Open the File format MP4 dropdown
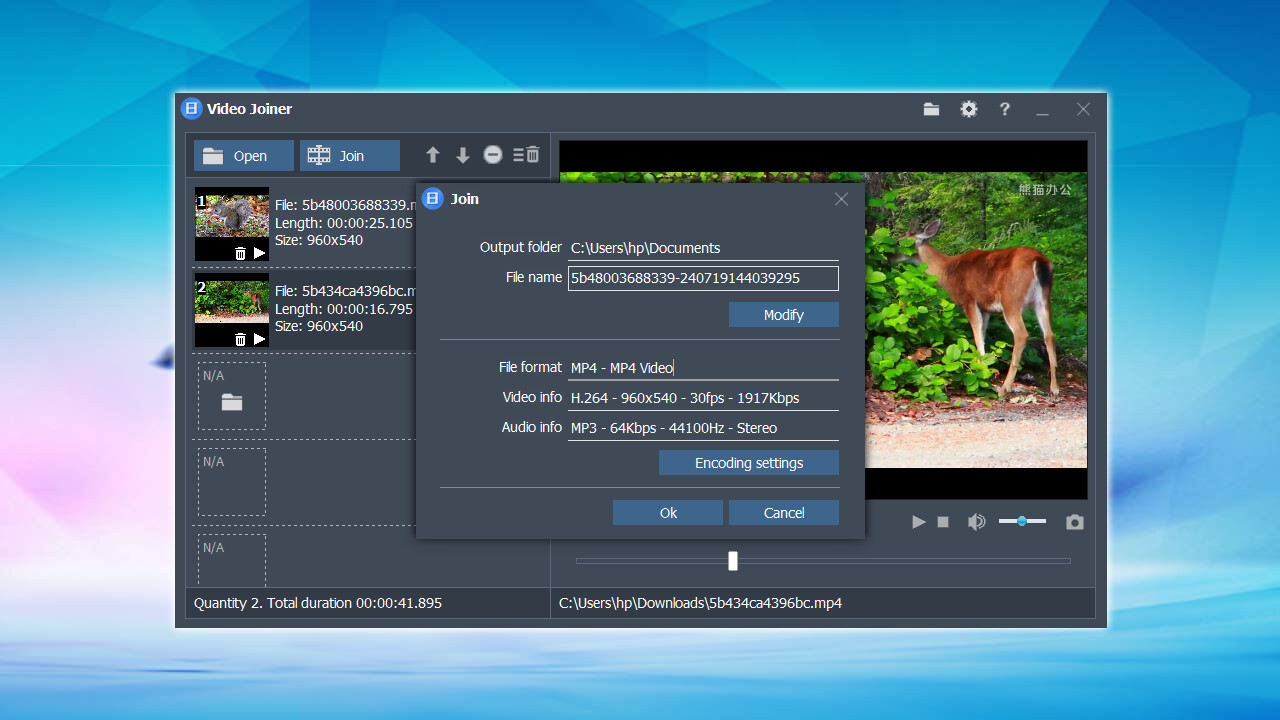1280x720 pixels. (x=703, y=368)
